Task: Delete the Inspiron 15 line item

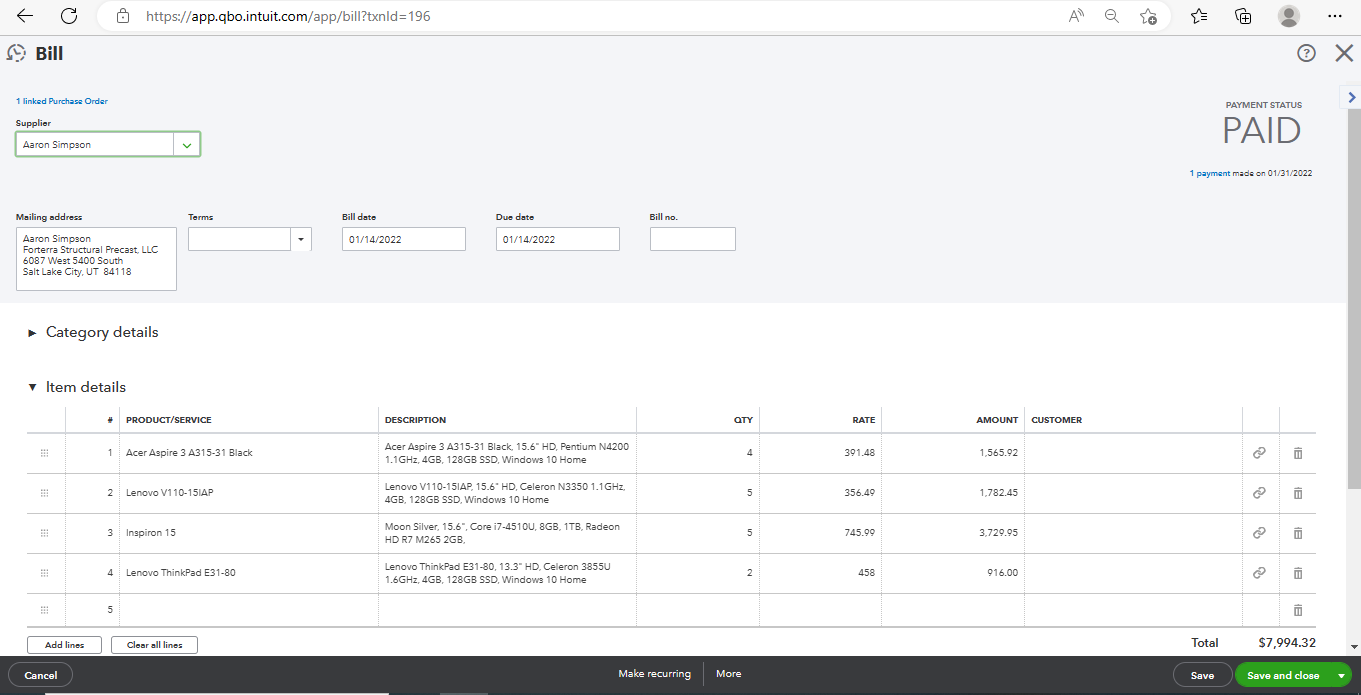Action: pos(1298,533)
